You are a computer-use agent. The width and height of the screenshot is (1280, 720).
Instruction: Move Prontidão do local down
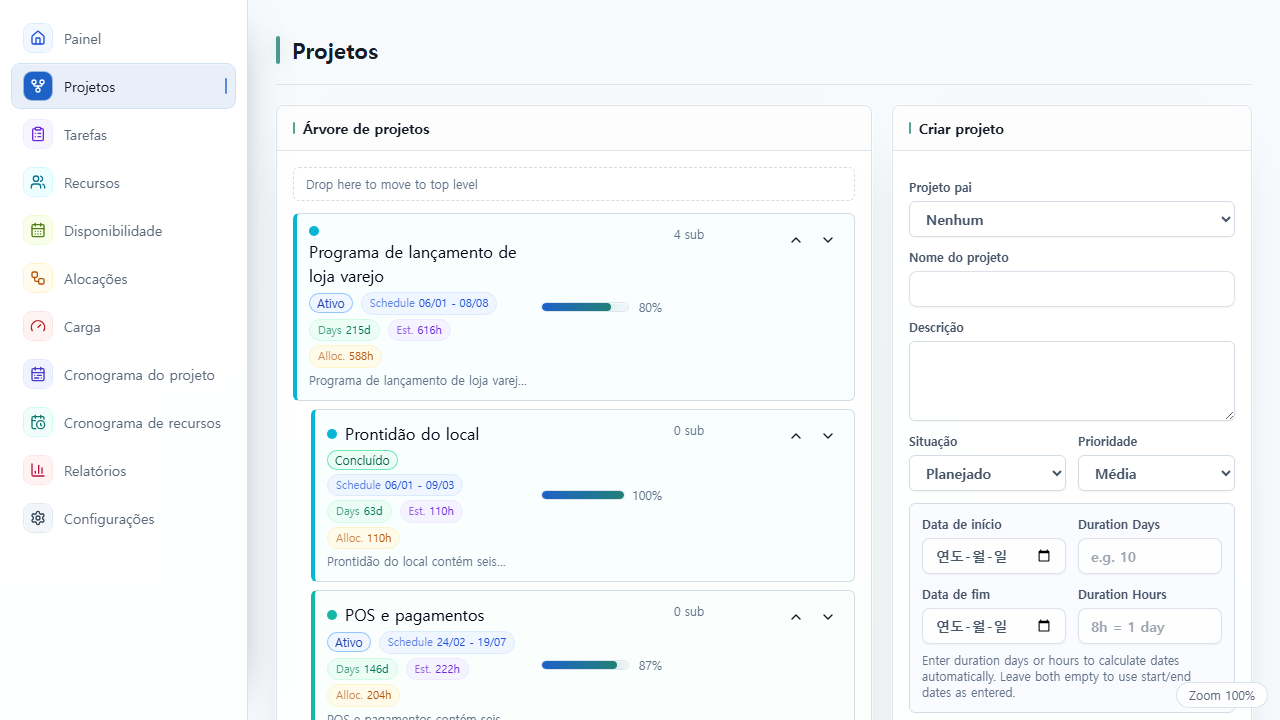pyautogui.click(x=828, y=436)
